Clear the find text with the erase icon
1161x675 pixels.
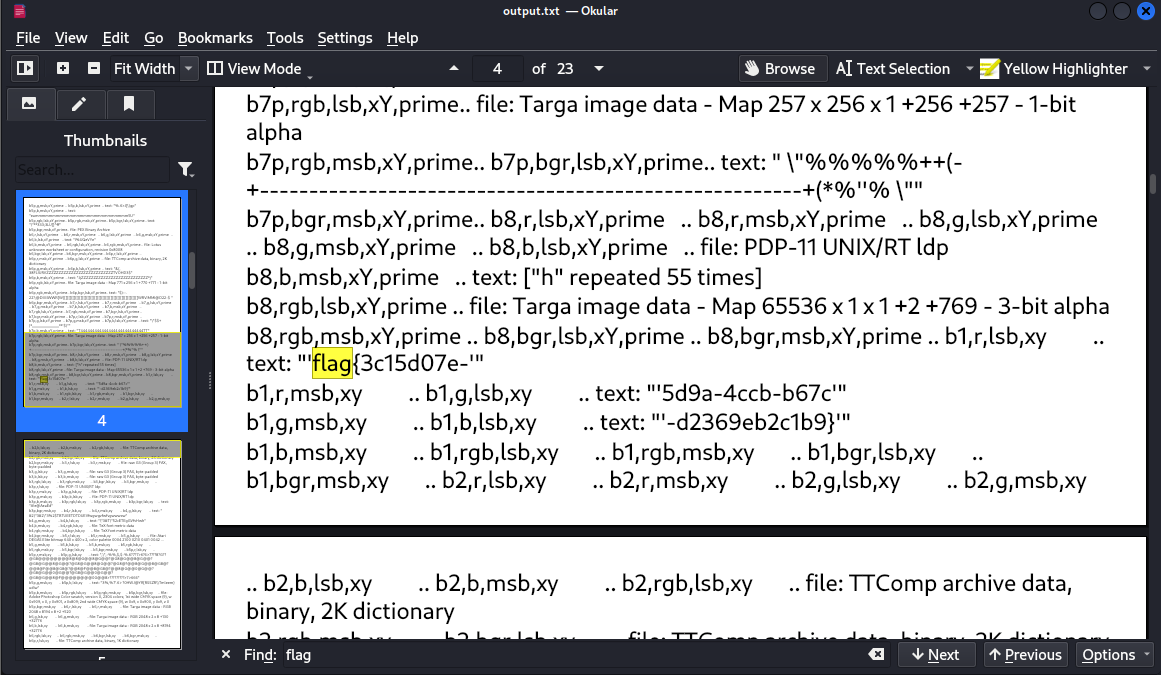click(x=875, y=655)
